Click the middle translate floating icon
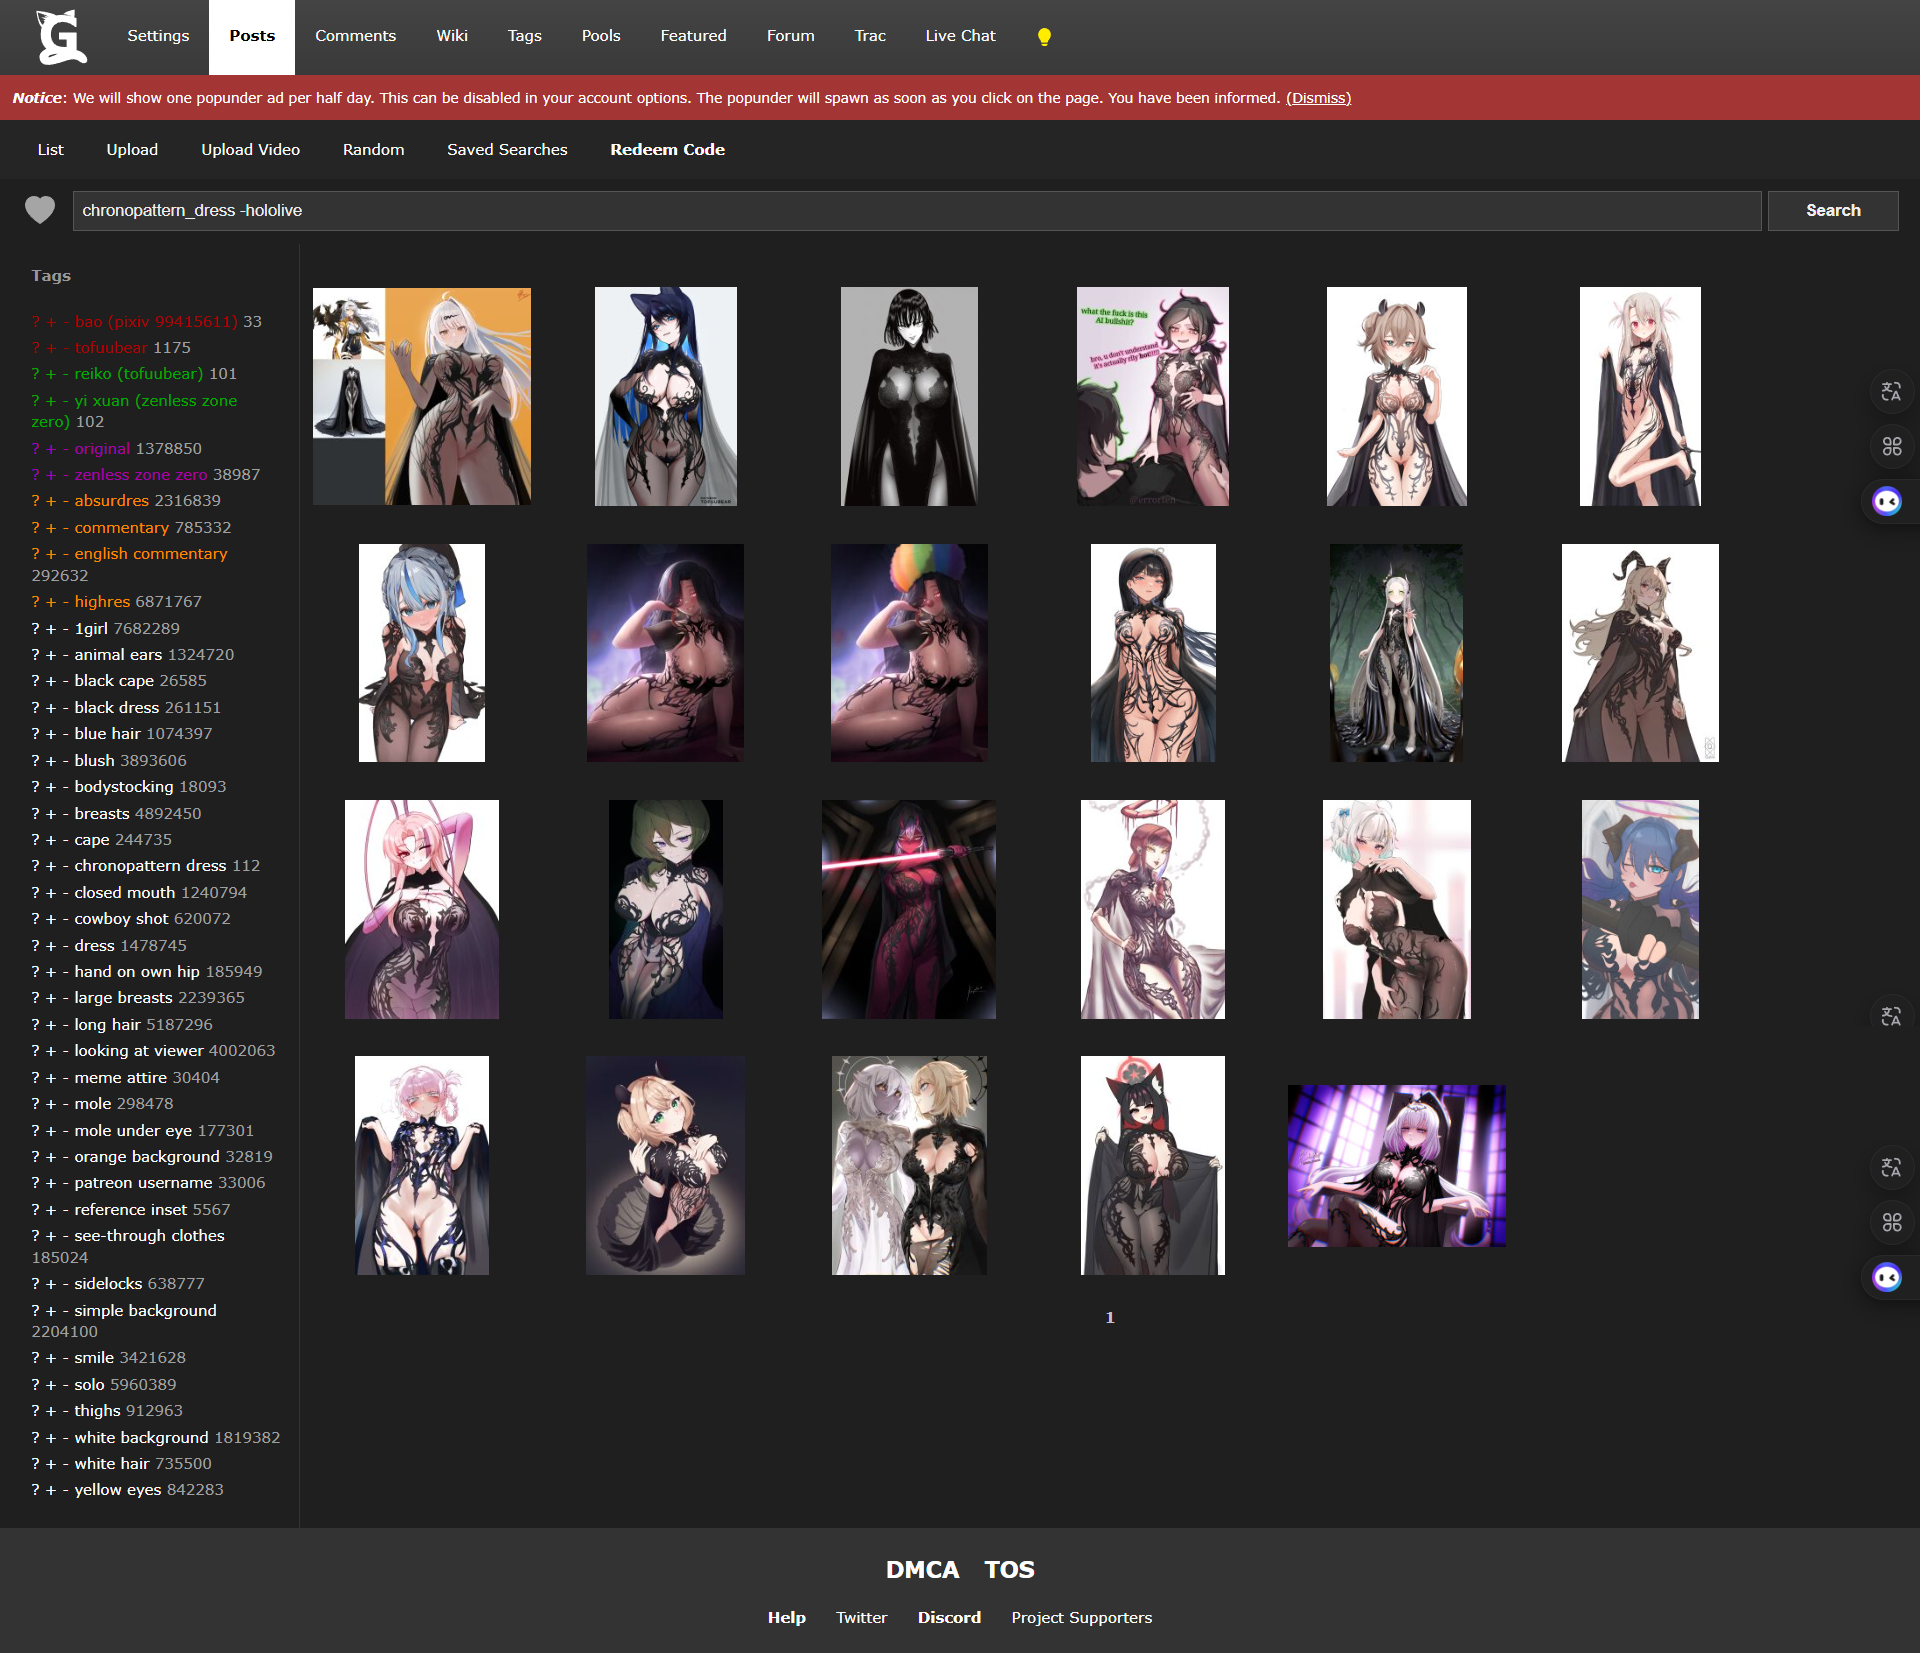This screenshot has width=1920, height=1653. (1890, 1017)
